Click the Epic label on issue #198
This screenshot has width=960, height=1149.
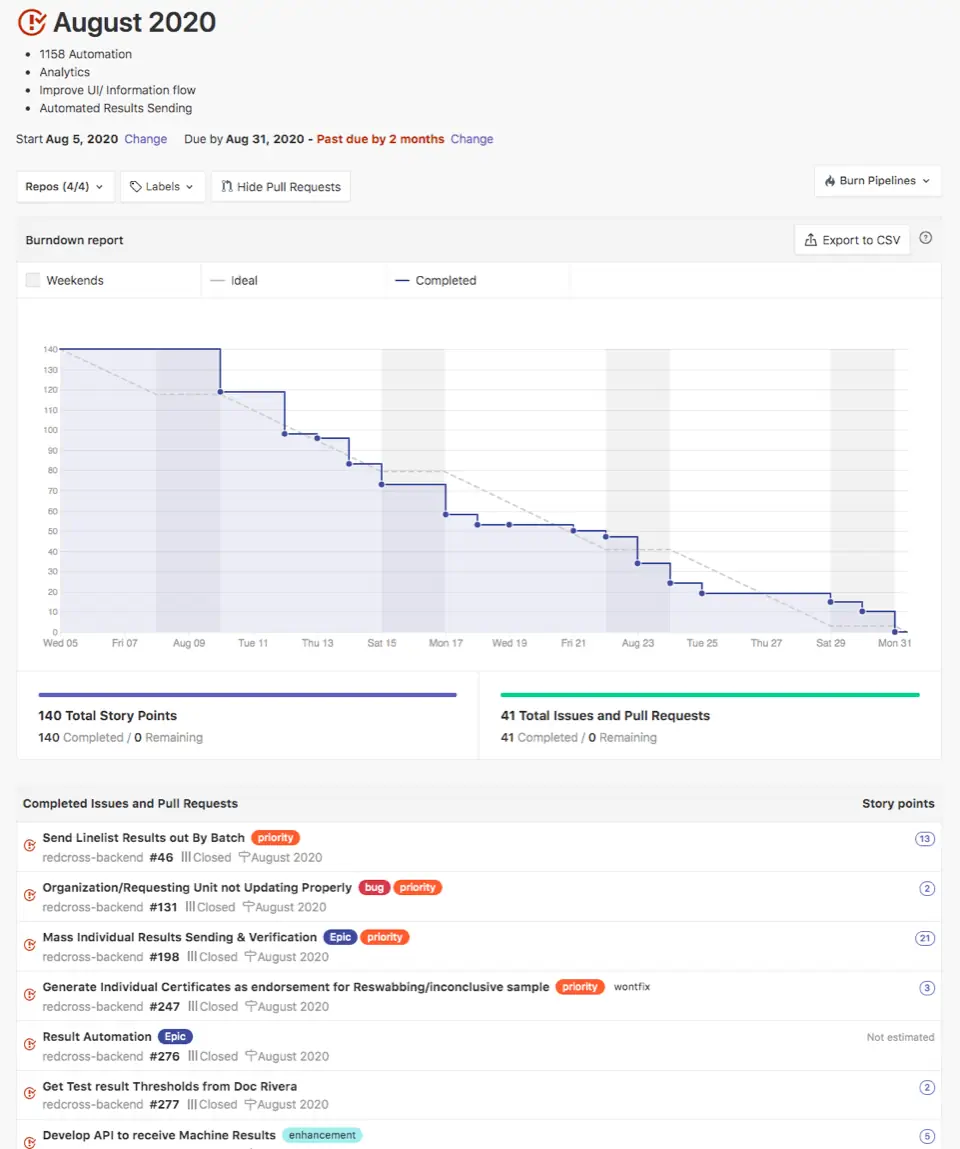pos(340,937)
